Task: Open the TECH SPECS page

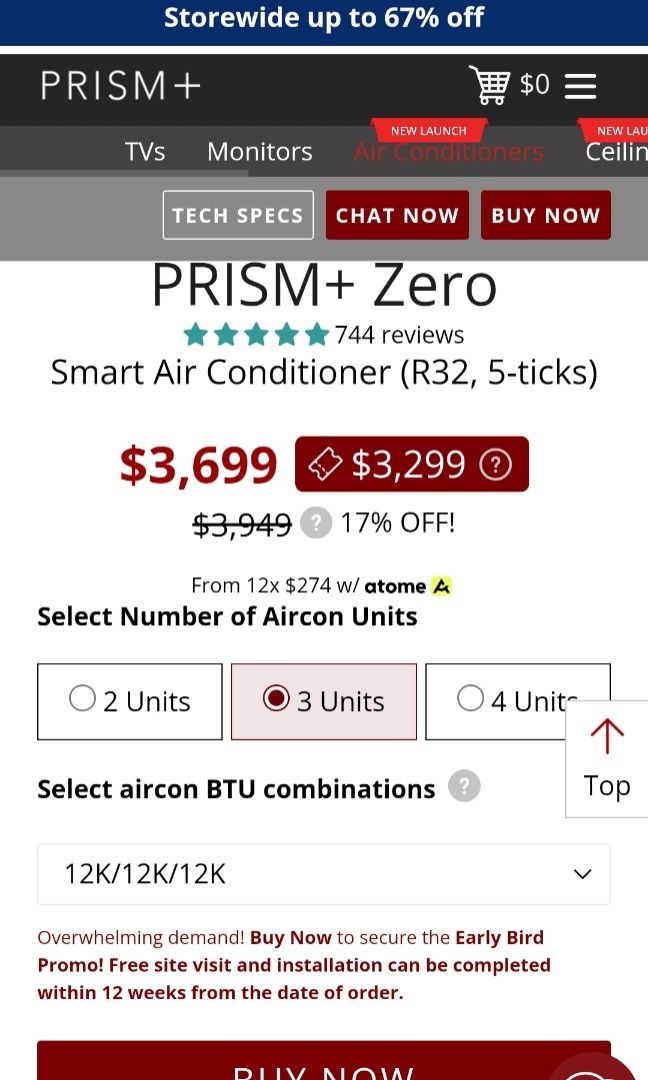Action: coord(237,214)
